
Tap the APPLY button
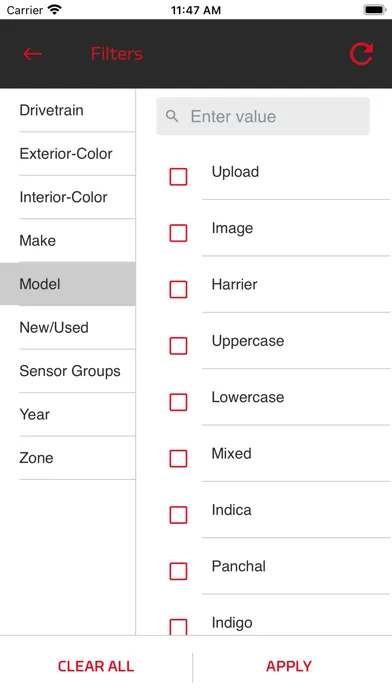point(289,666)
